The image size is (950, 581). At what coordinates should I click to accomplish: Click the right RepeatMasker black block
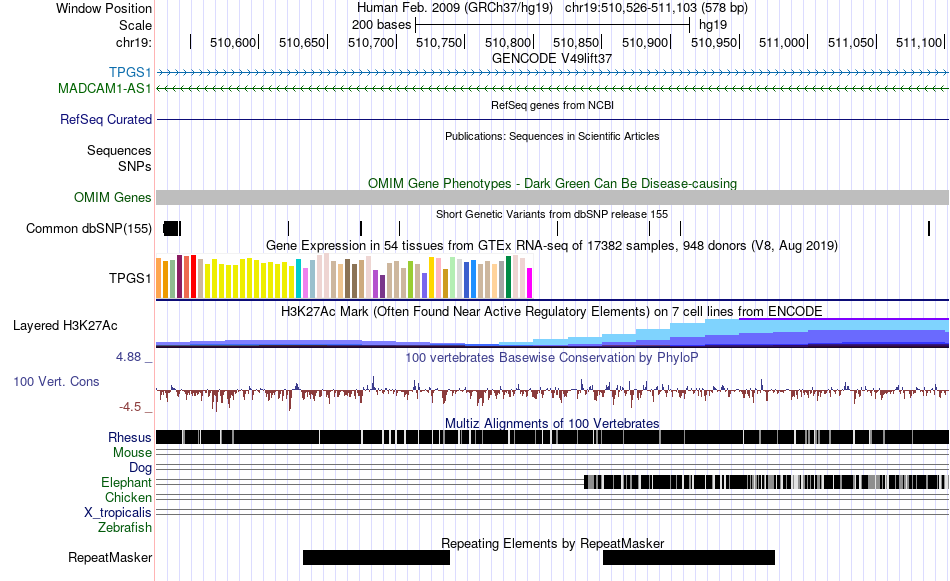[x=689, y=557]
